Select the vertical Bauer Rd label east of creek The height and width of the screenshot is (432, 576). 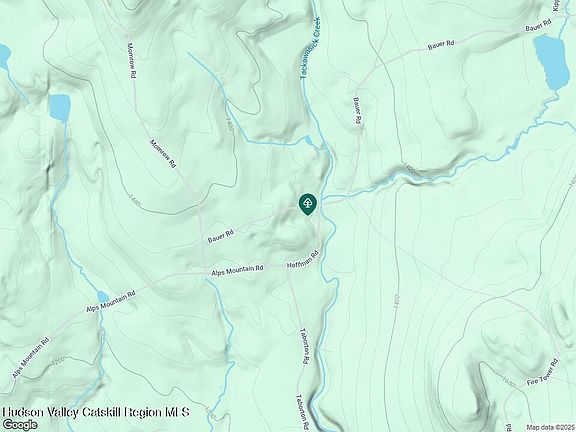(358, 110)
